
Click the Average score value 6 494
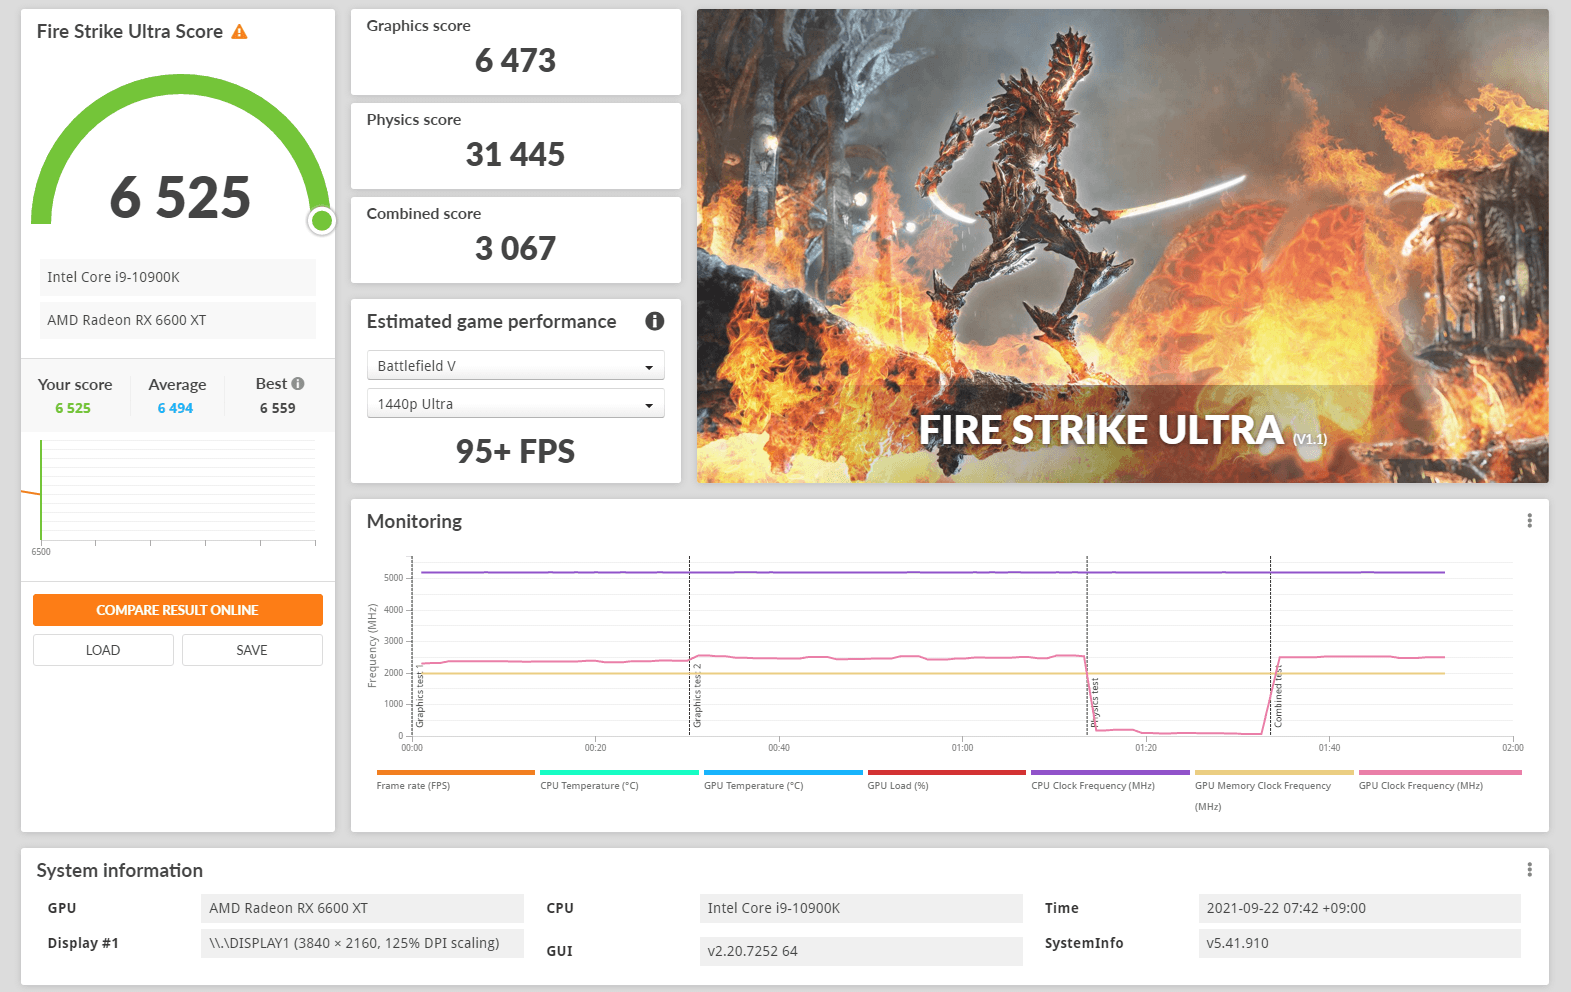tap(175, 408)
